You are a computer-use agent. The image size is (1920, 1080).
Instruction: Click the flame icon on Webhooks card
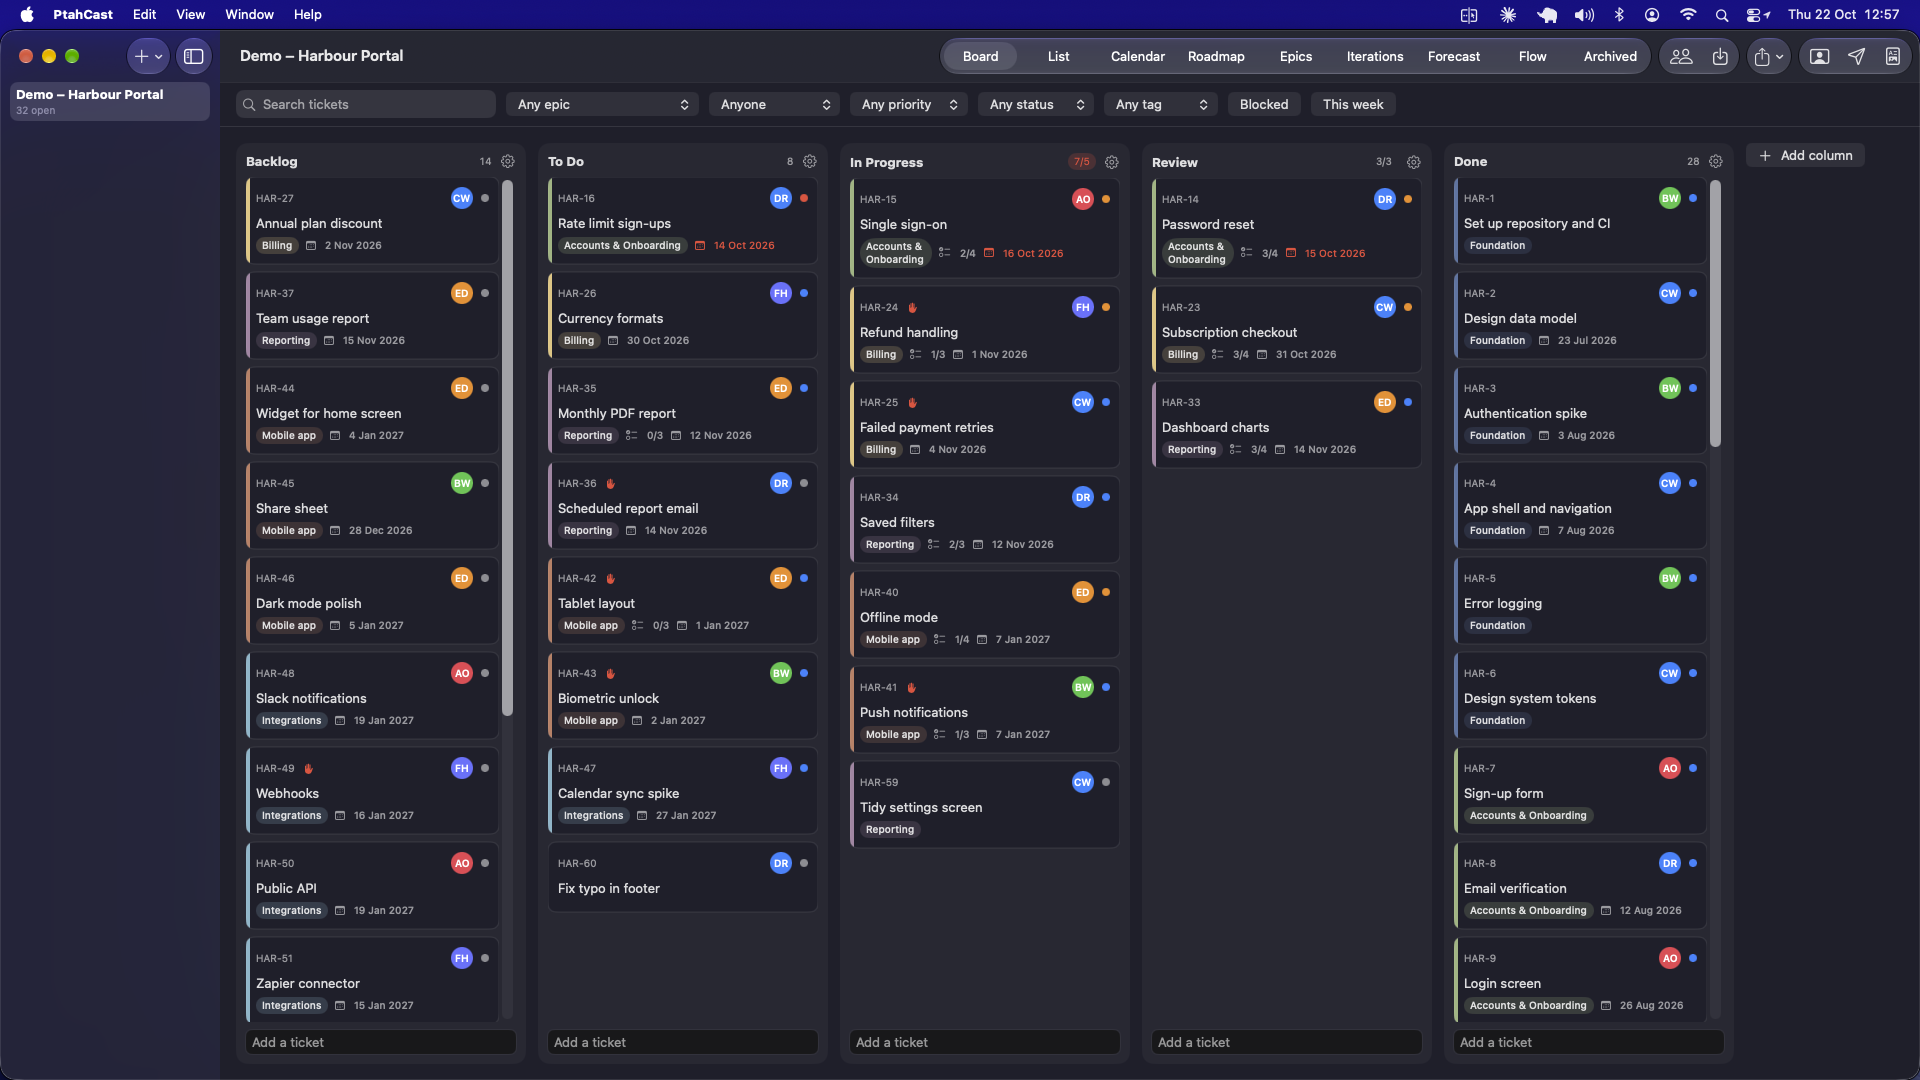pyautogui.click(x=309, y=769)
